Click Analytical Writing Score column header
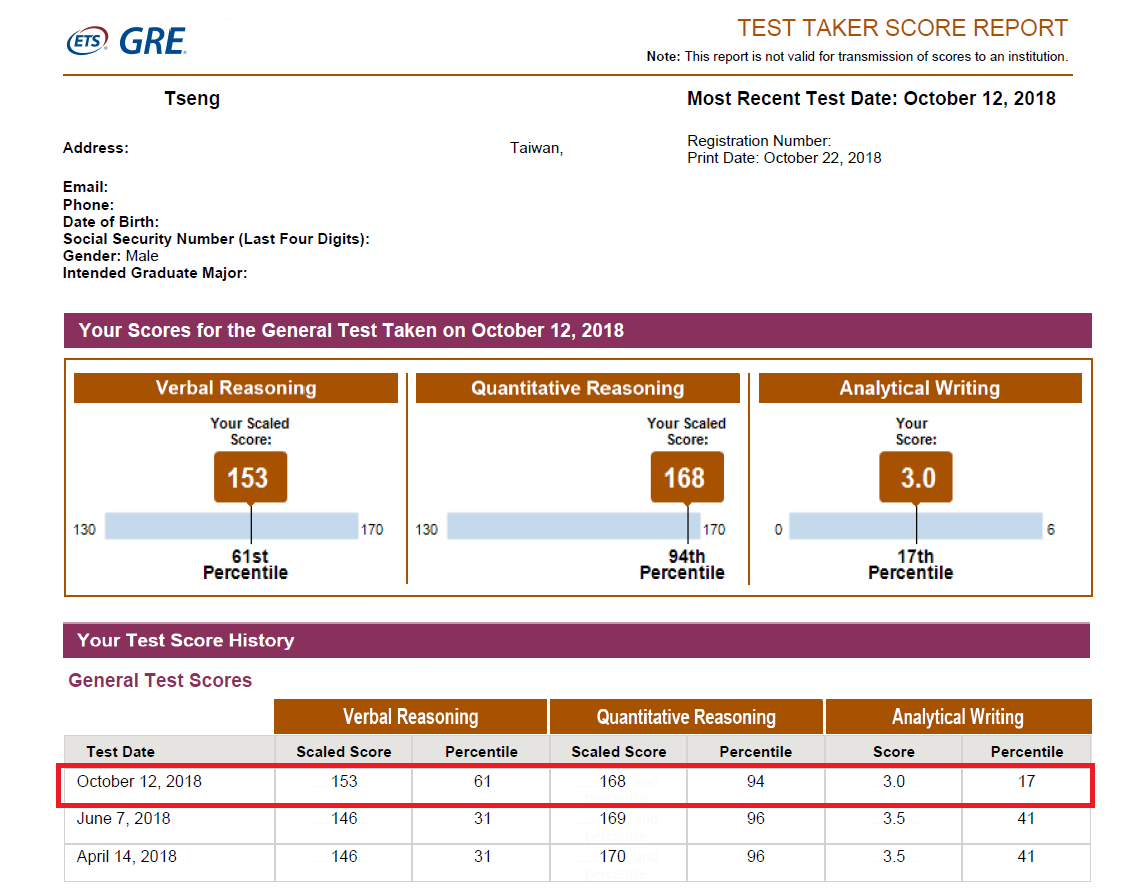The width and height of the screenshot is (1148, 894). 893,752
